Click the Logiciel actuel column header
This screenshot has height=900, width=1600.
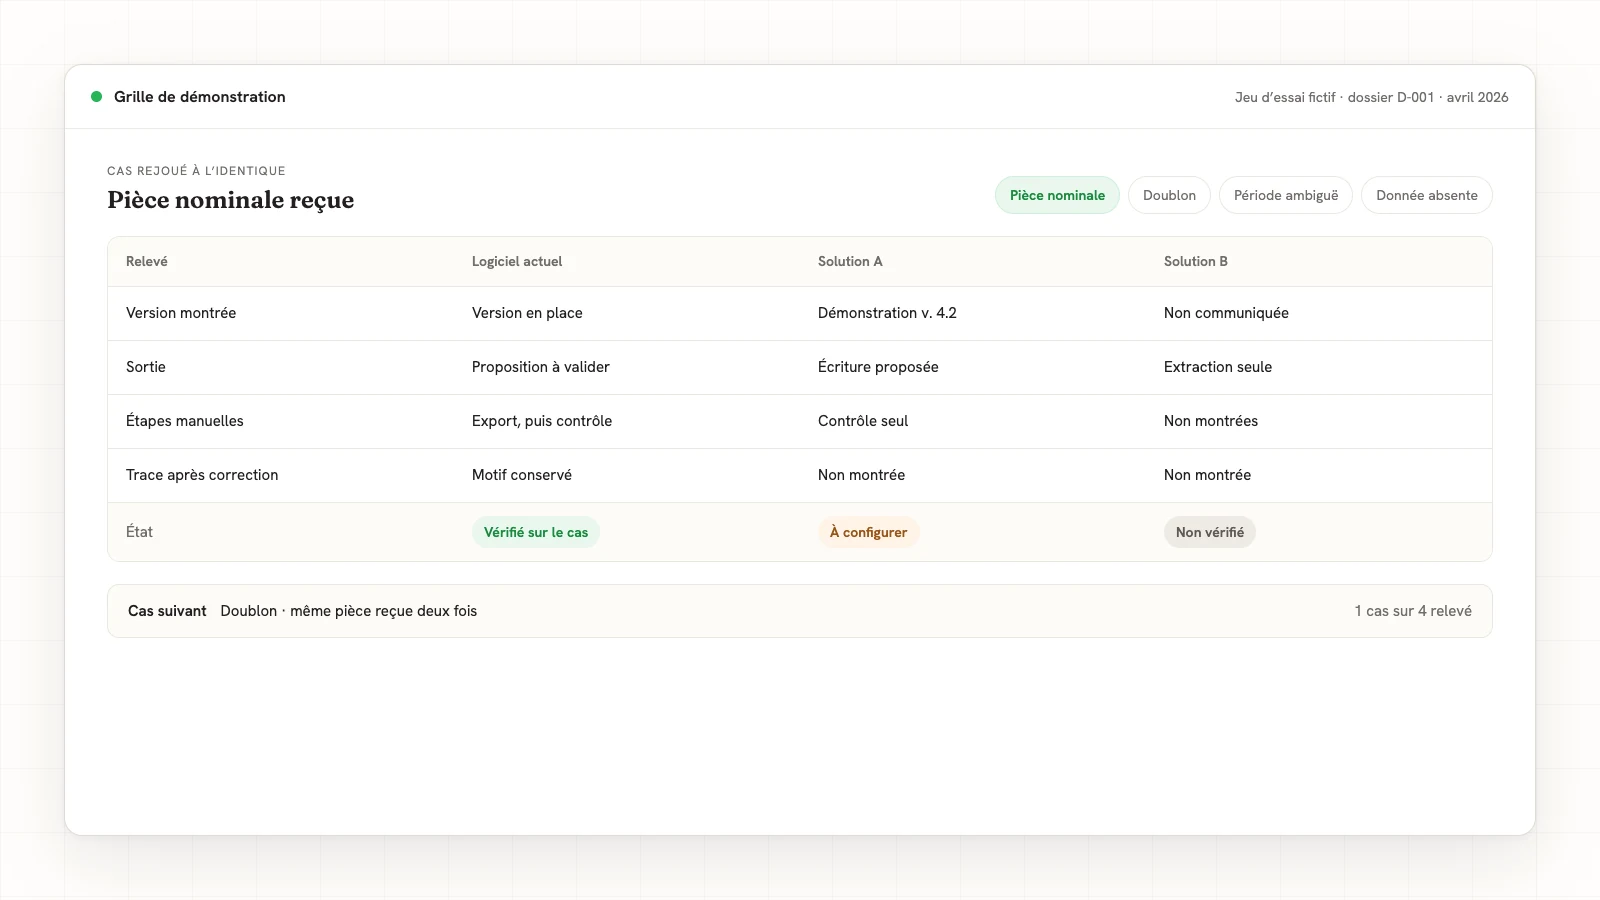(517, 261)
